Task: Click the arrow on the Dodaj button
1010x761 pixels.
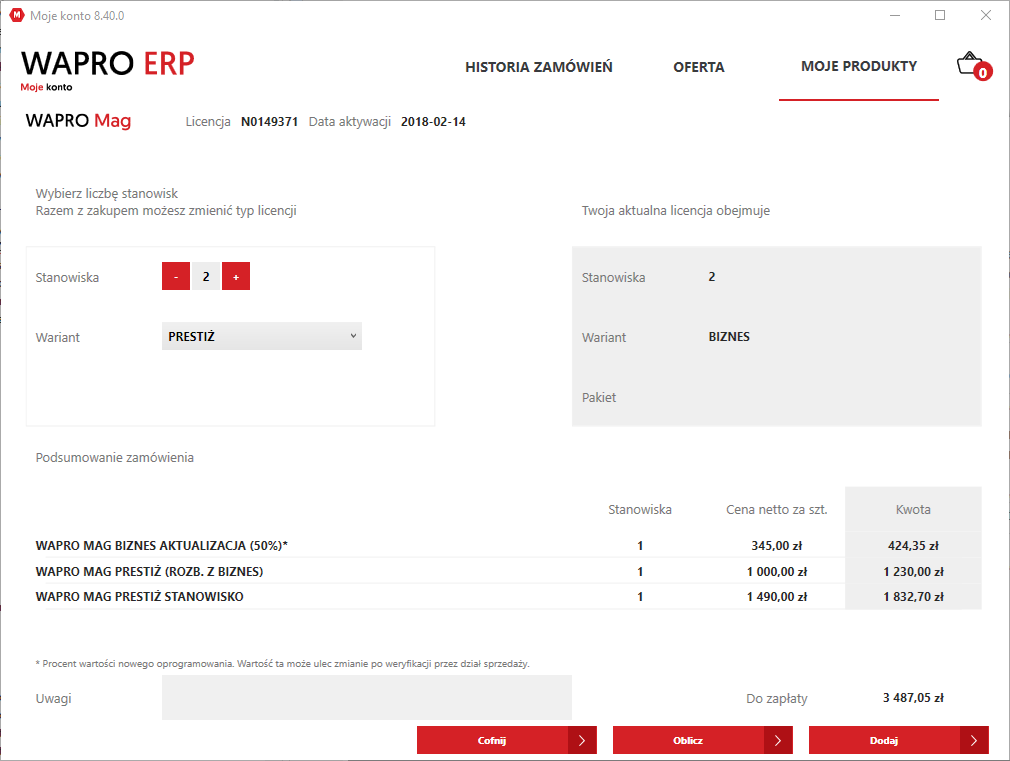Action: 974,740
